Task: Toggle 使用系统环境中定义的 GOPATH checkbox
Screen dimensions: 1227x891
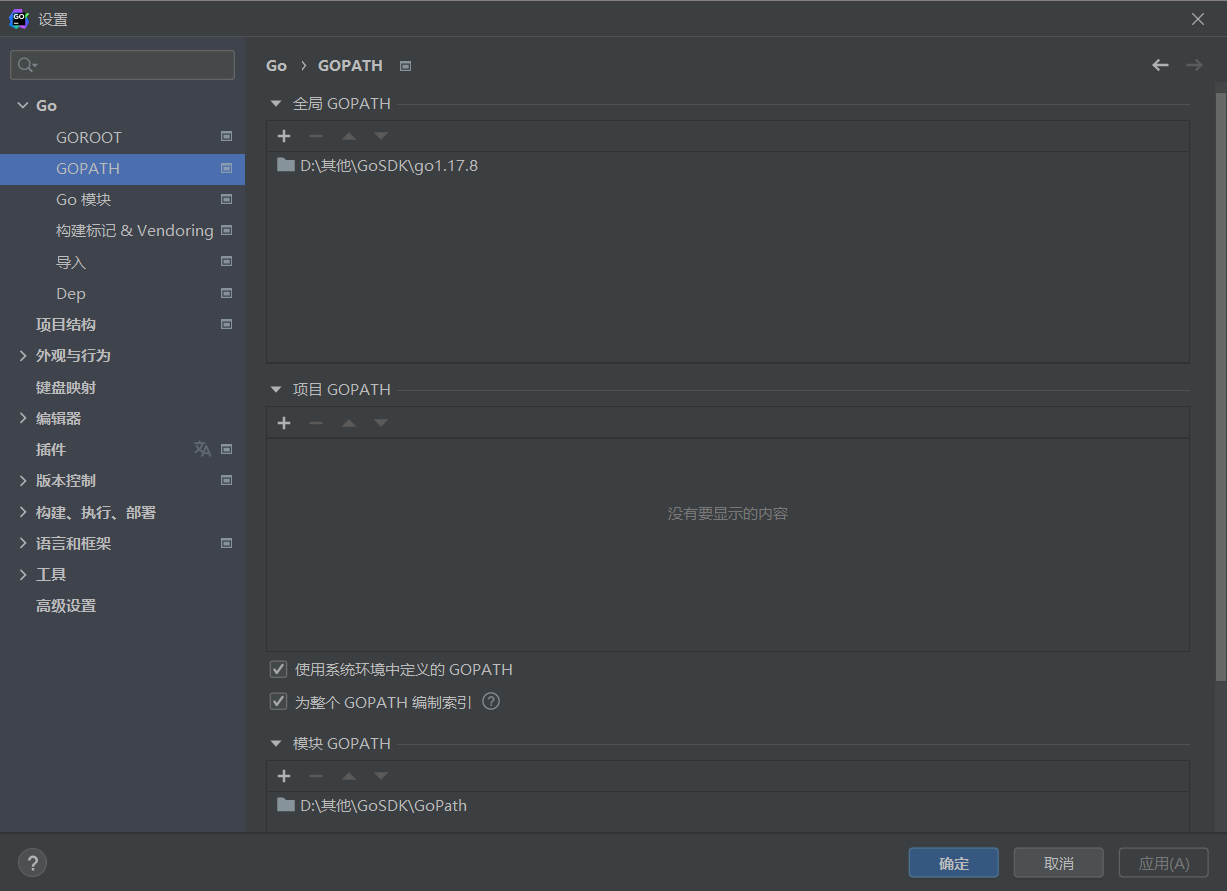Action: 279,669
